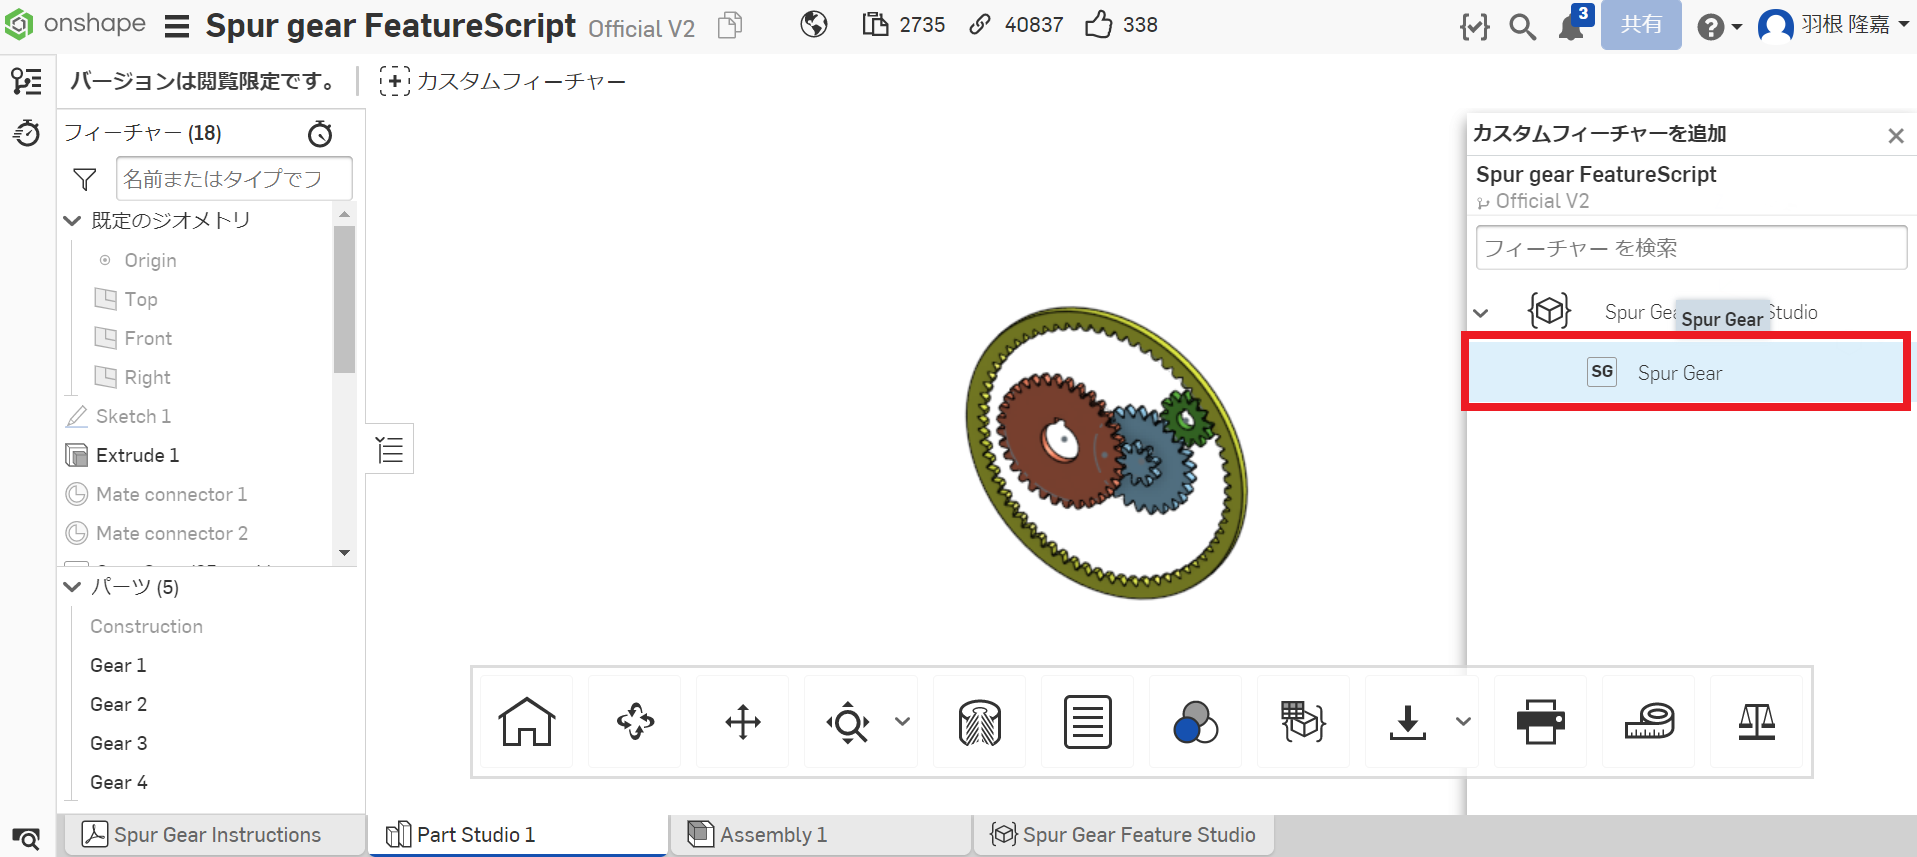The height and width of the screenshot is (857, 1917).
Task: Click the Feature Studio cube icon
Action: point(1550,311)
